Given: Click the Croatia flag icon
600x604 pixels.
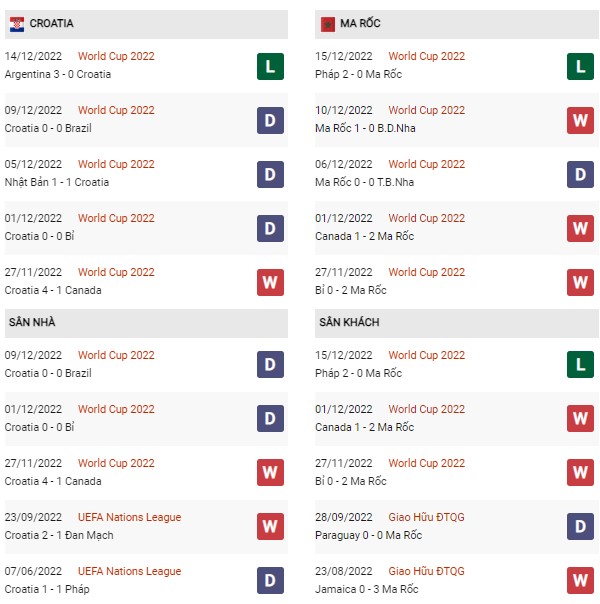Looking at the screenshot, I should (x=17, y=23).
